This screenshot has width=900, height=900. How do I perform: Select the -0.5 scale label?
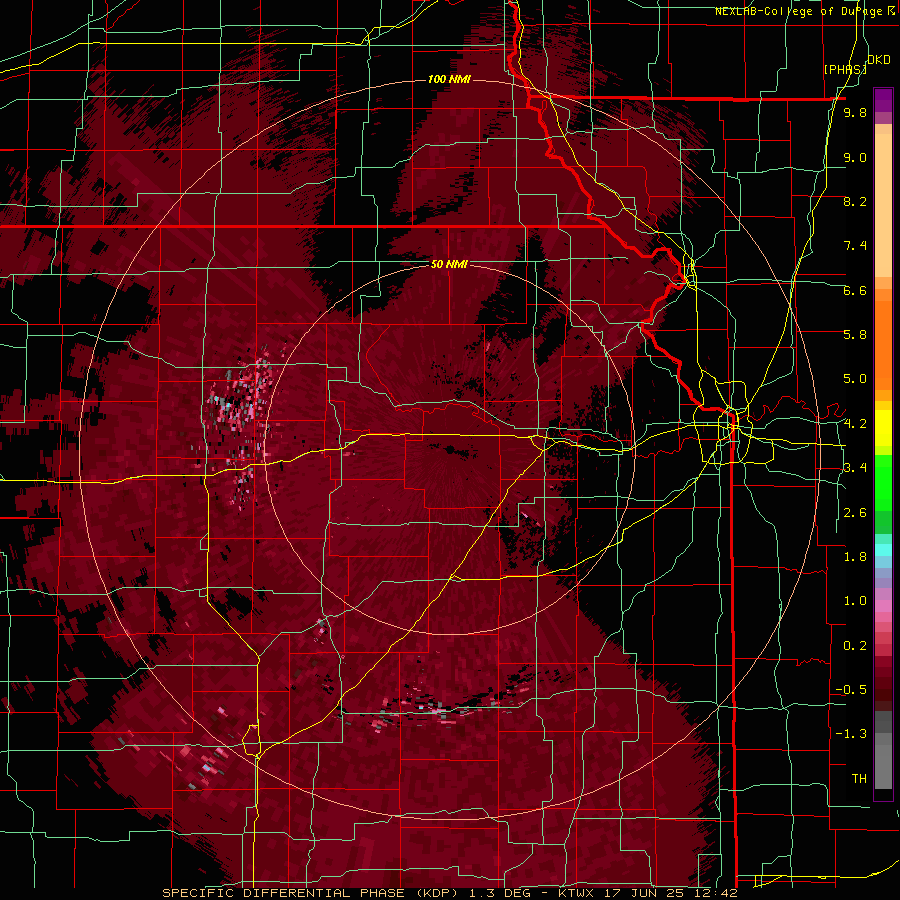pyautogui.click(x=851, y=690)
